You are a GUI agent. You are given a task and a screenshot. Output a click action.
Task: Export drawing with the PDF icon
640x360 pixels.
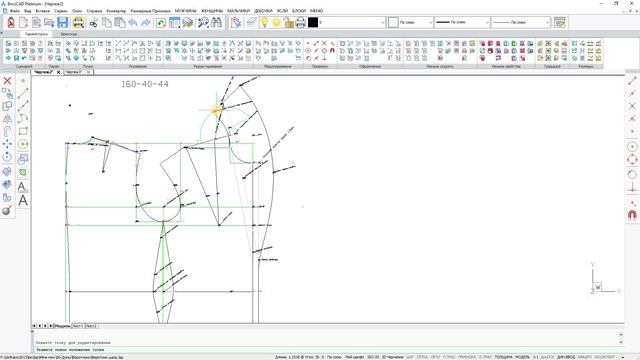click(x=11, y=22)
